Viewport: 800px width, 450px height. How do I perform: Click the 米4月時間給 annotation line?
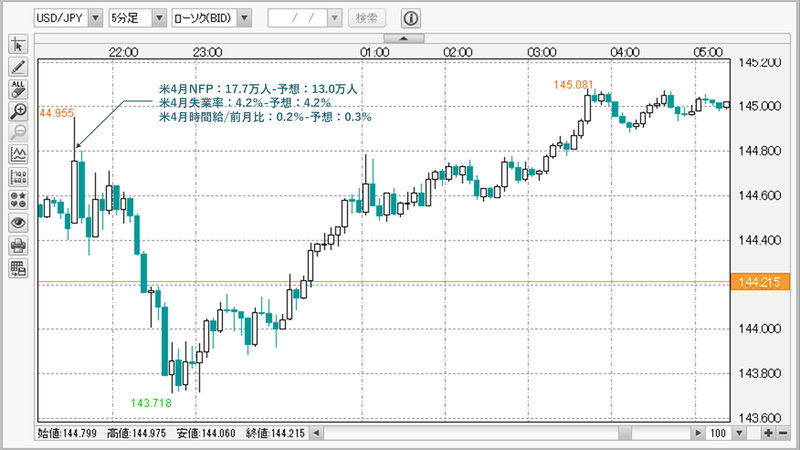[265, 117]
